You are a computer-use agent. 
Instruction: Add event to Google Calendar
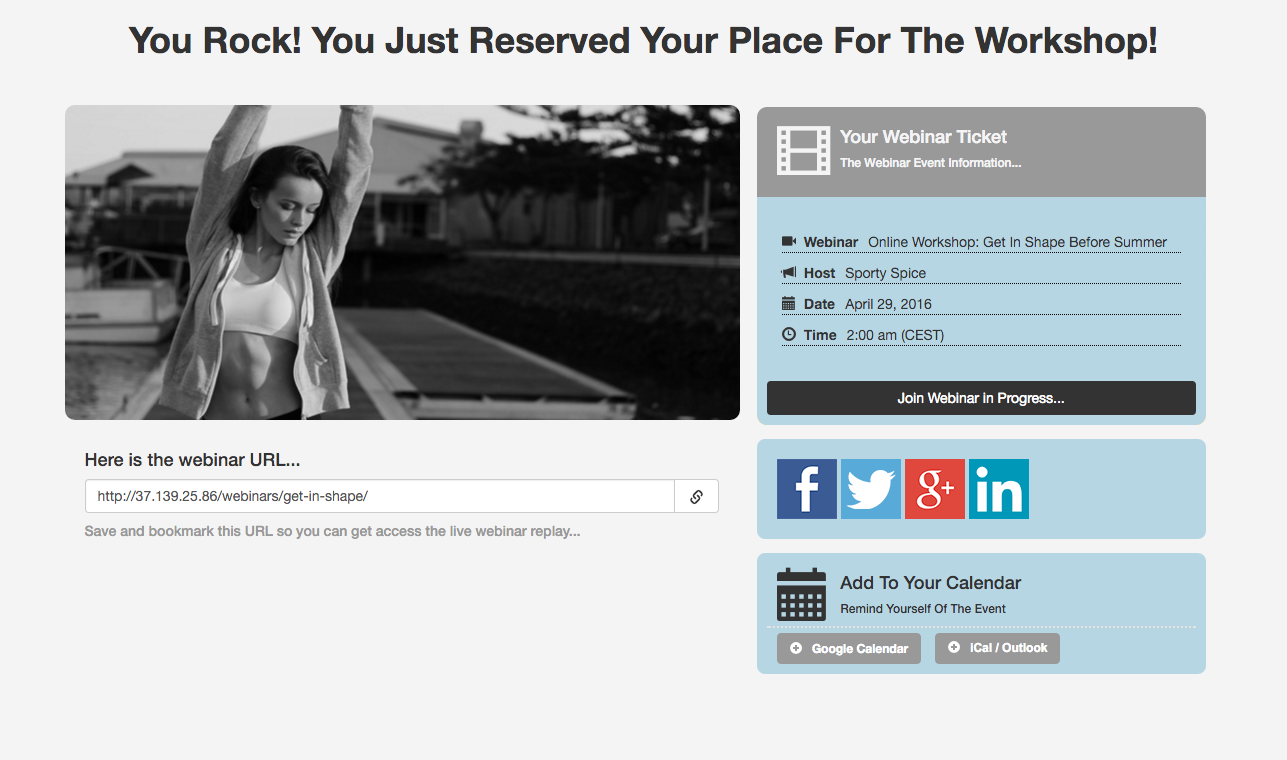[x=848, y=648]
